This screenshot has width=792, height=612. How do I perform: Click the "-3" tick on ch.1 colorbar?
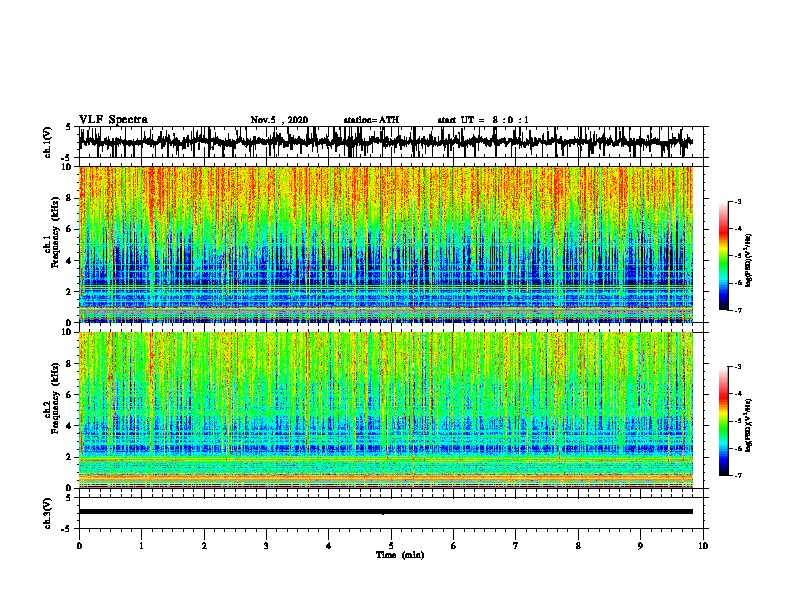(738, 201)
